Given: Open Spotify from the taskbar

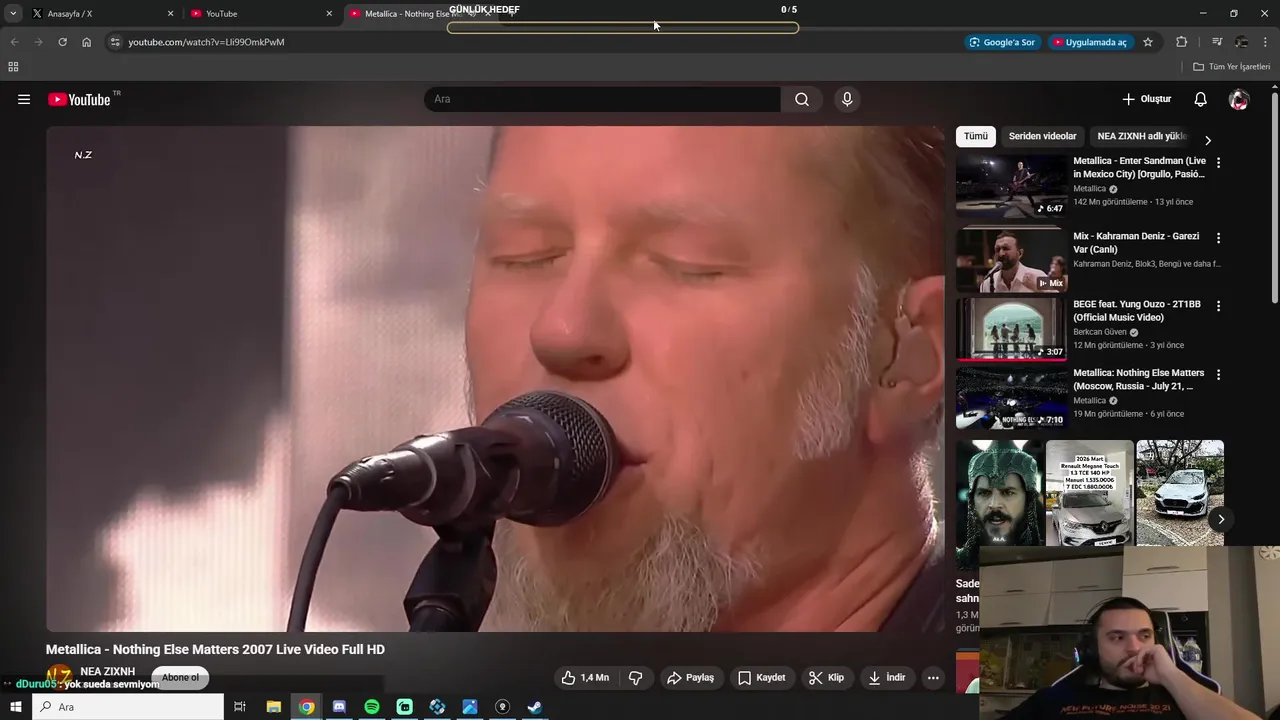Looking at the screenshot, I should (372, 707).
